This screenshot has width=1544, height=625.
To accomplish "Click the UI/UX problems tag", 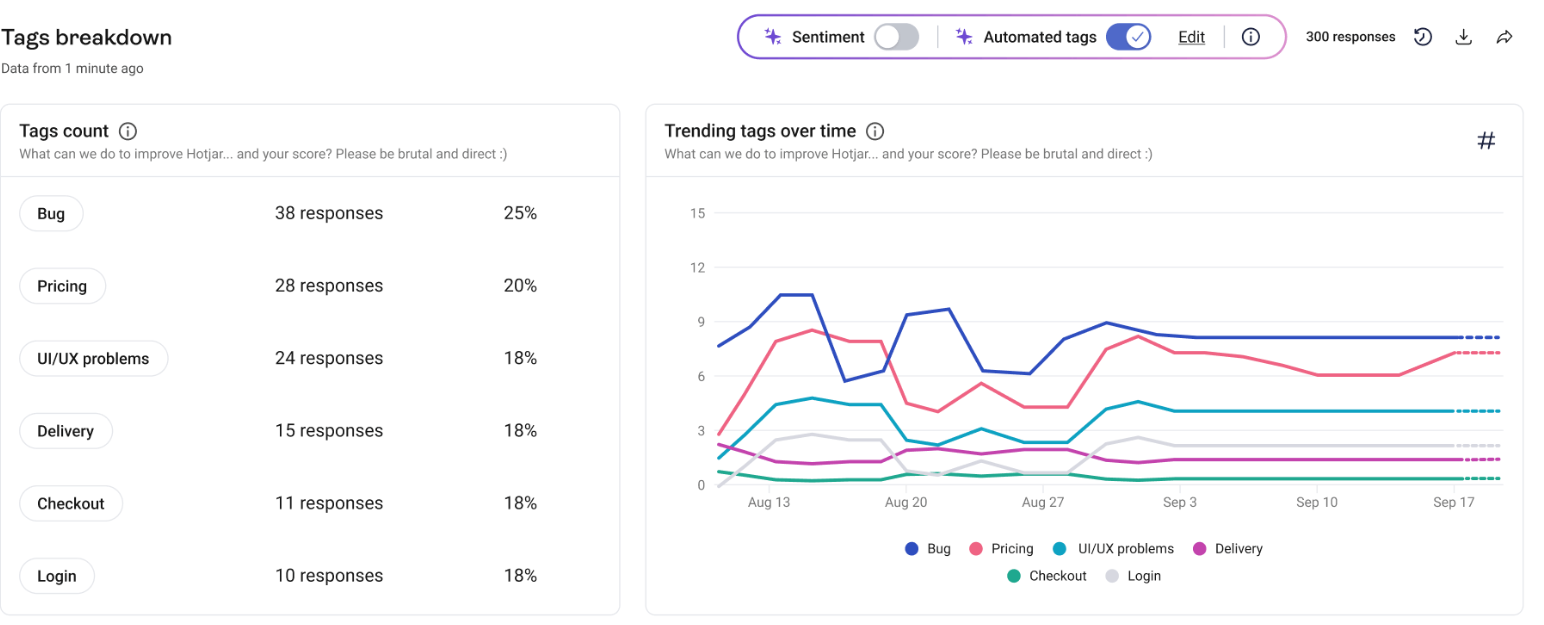I will click(93, 358).
